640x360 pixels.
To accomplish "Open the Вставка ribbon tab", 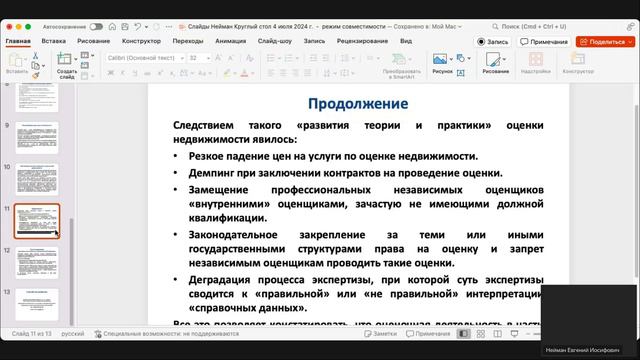I will 53,41.
